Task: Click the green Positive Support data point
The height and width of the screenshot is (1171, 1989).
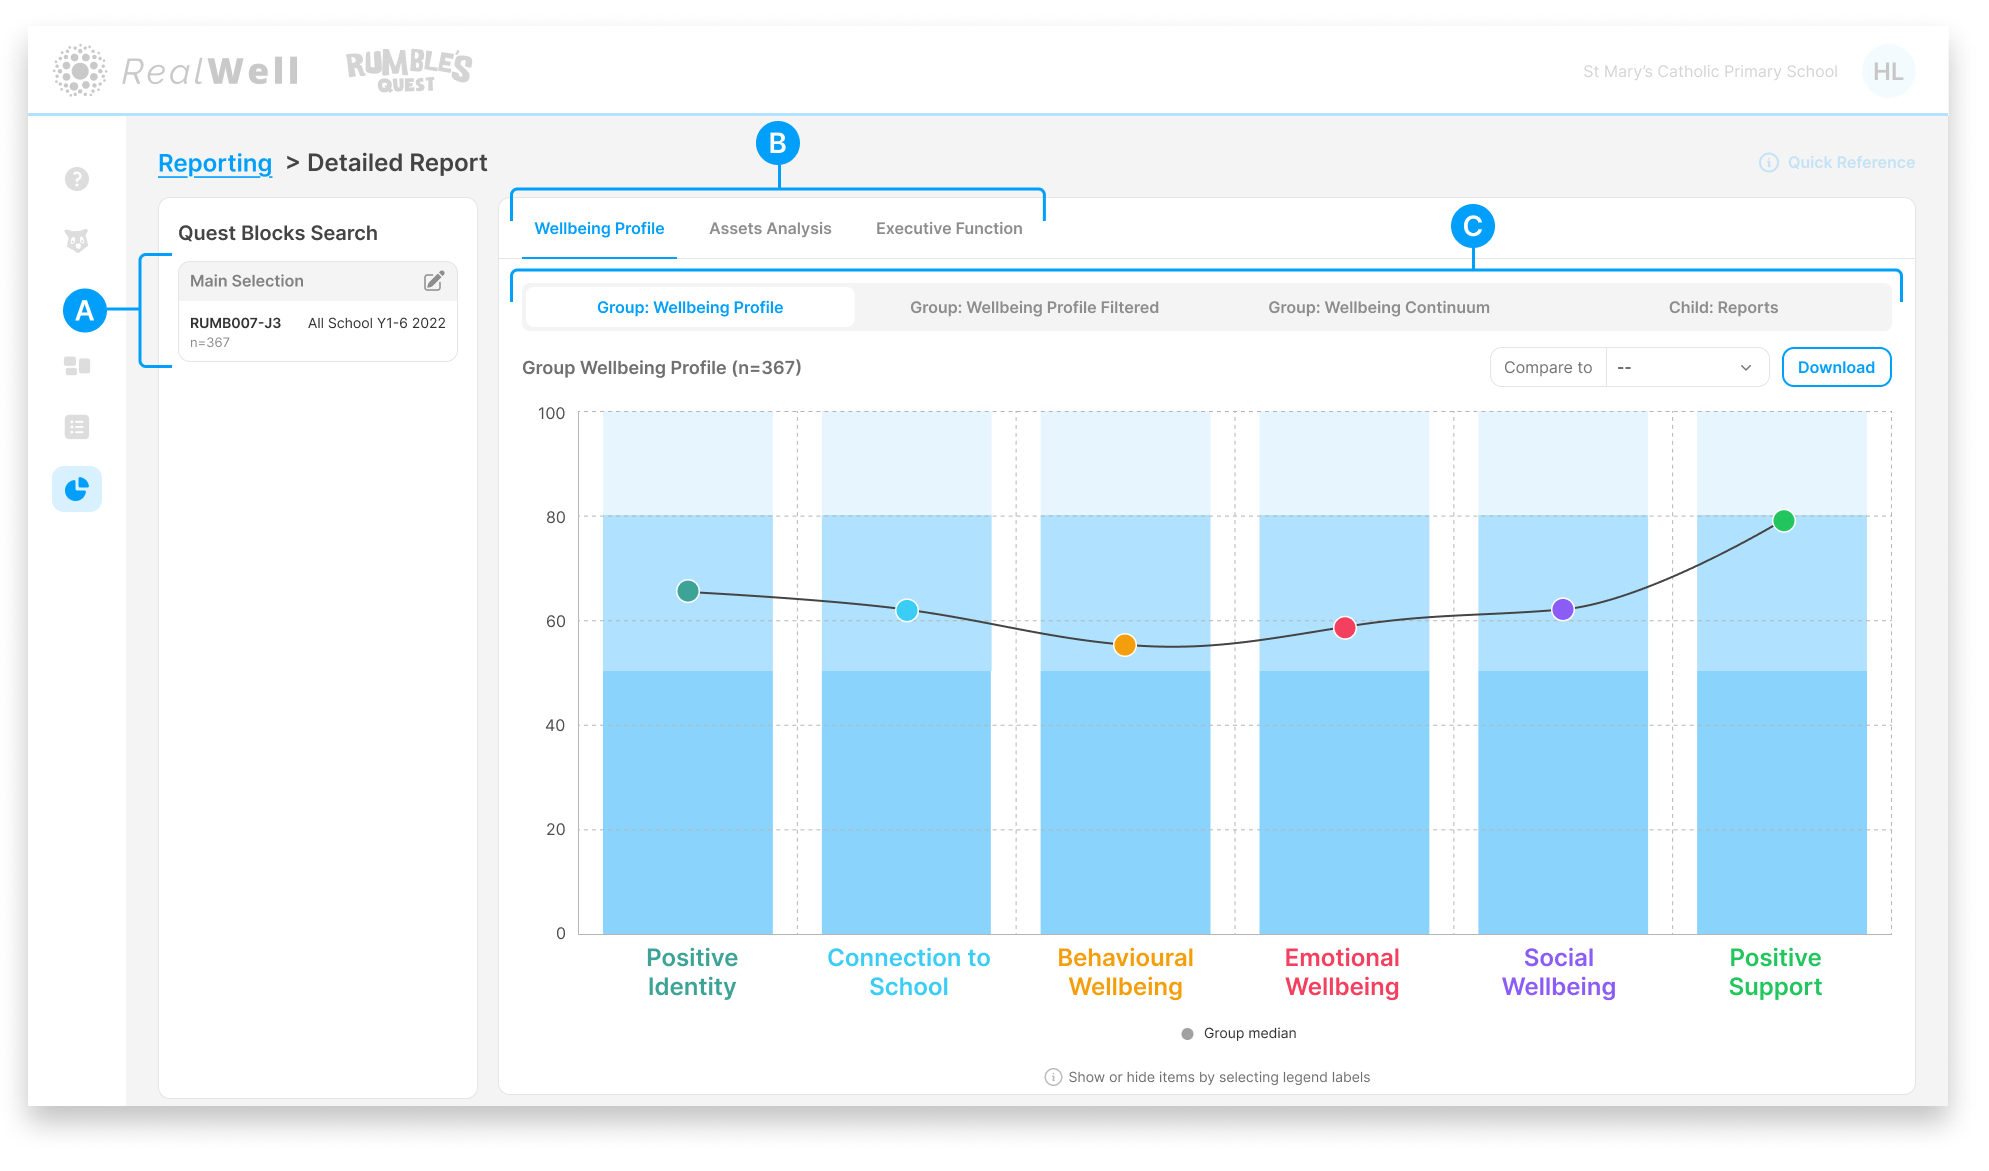Action: (1783, 520)
